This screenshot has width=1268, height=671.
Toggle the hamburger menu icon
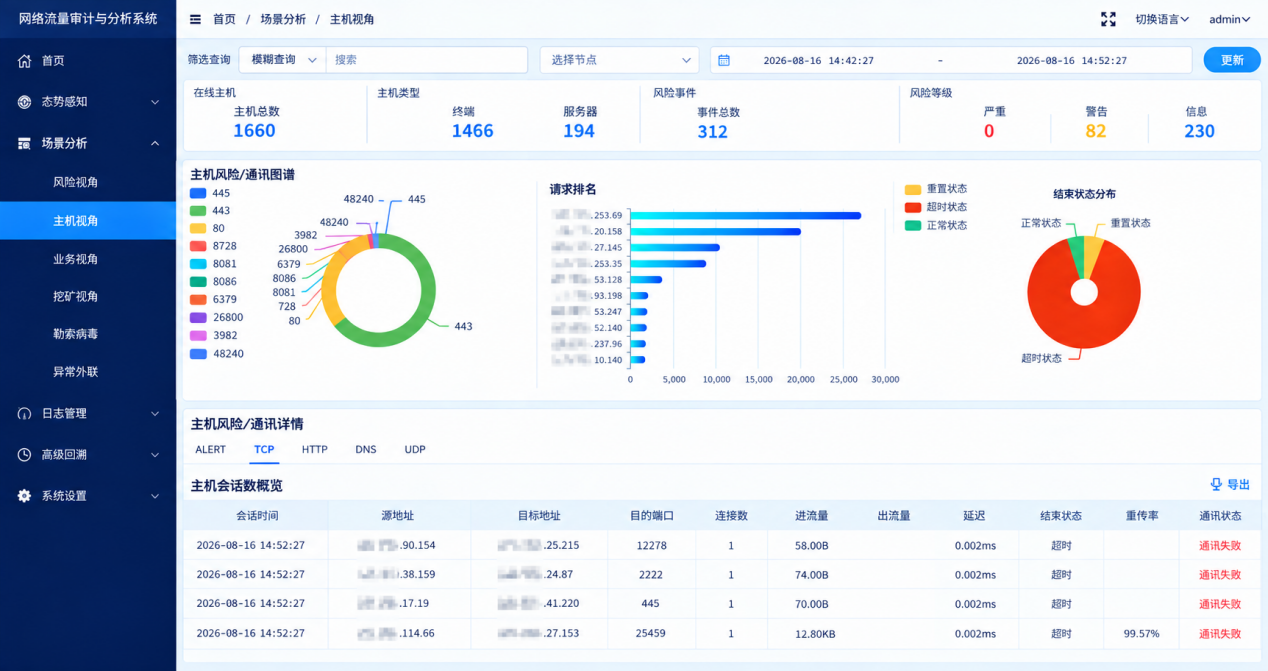195,19
